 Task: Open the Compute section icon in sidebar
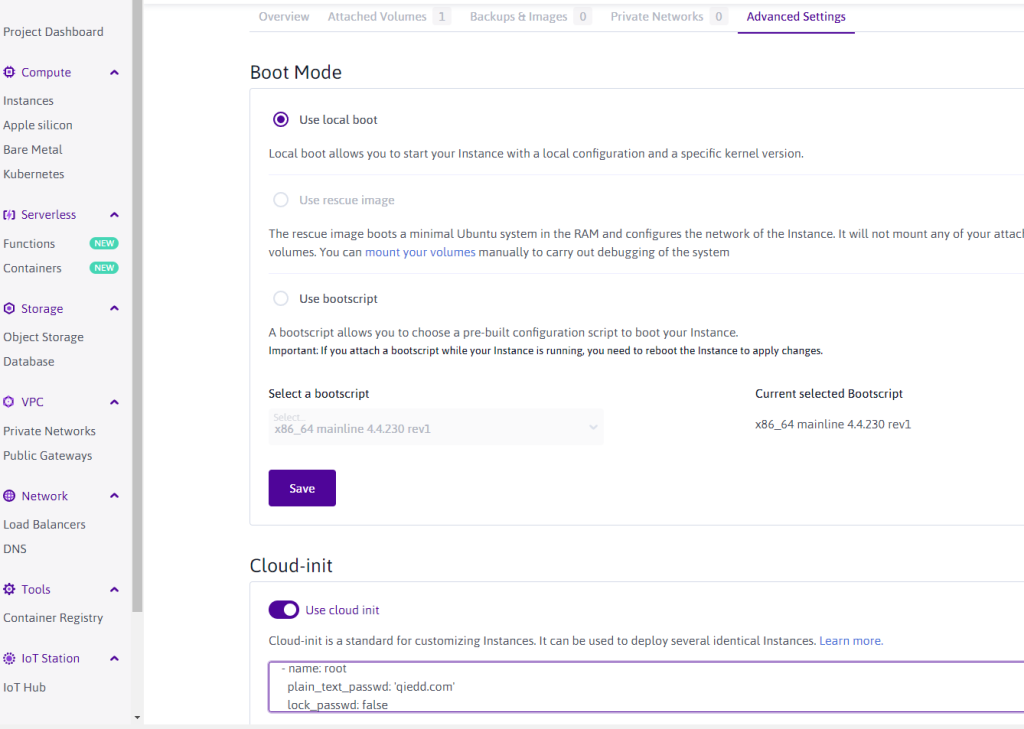[x=9, y=72]
